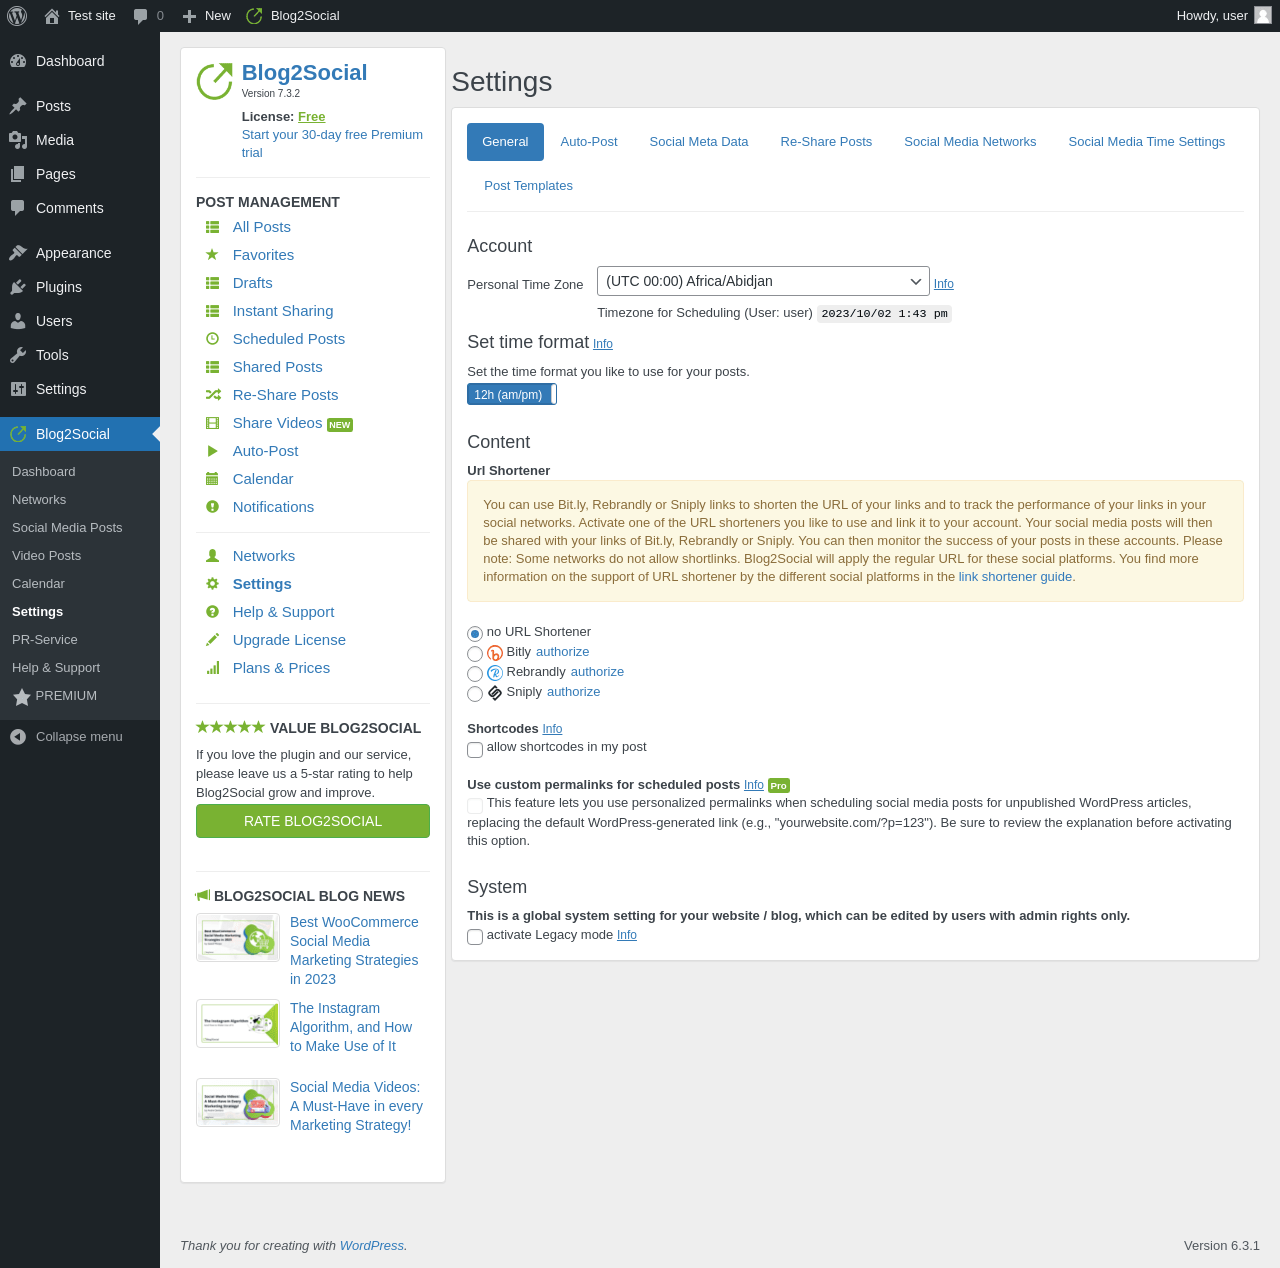Screen dimensions: 1280x1268
Task: Click the Share Videos film icon
Action: pyautogui.click(x=212, y=423)
